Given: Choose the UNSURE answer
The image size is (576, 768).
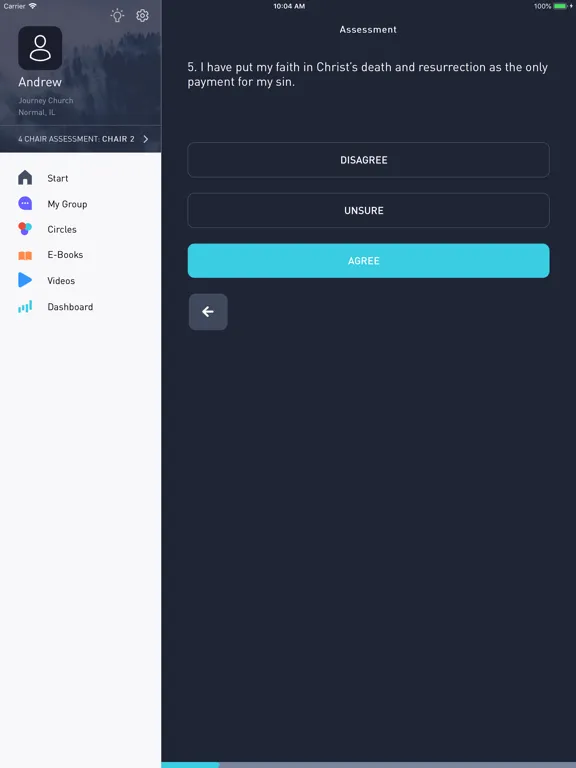Looking at the screenshot, I should click(x=368, y=210).
